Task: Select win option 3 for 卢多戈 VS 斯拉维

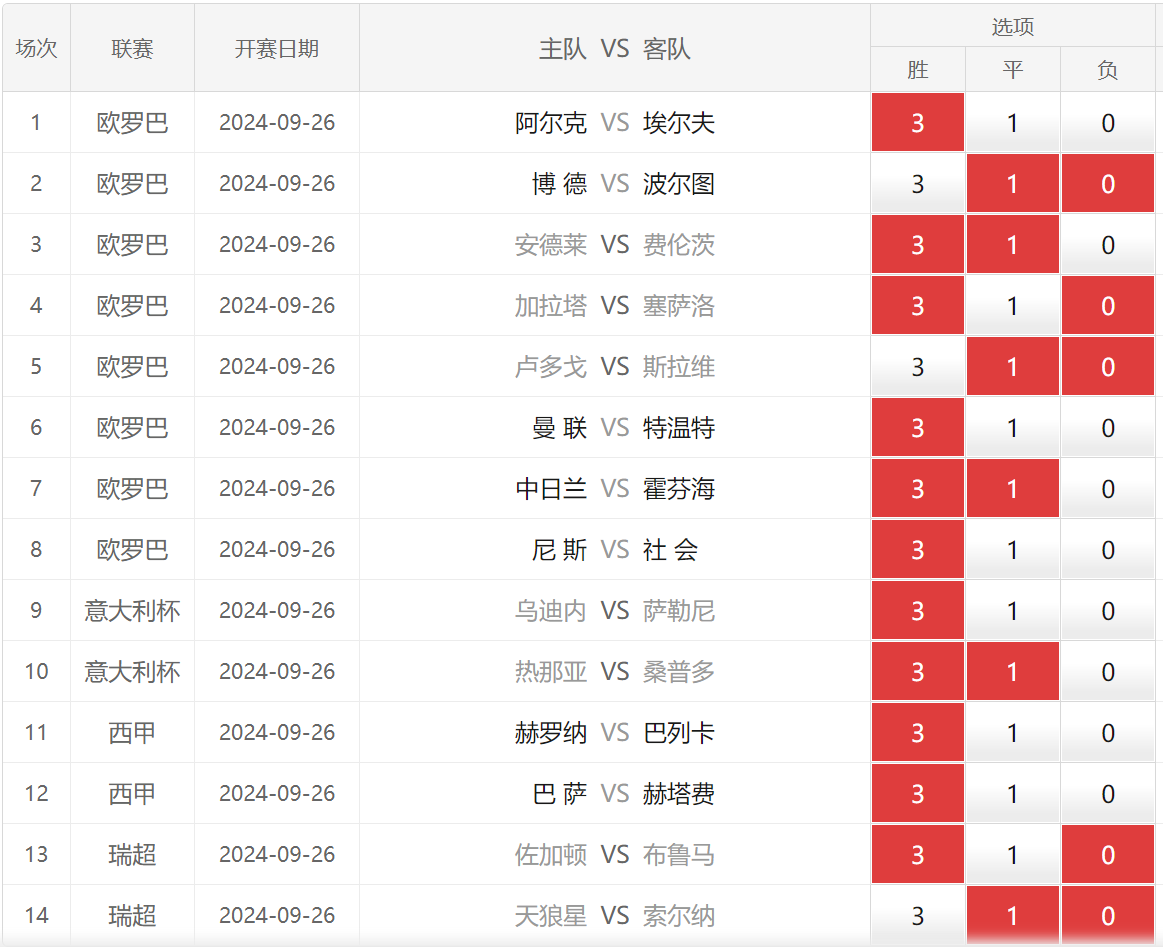Action: pos(917,366)
